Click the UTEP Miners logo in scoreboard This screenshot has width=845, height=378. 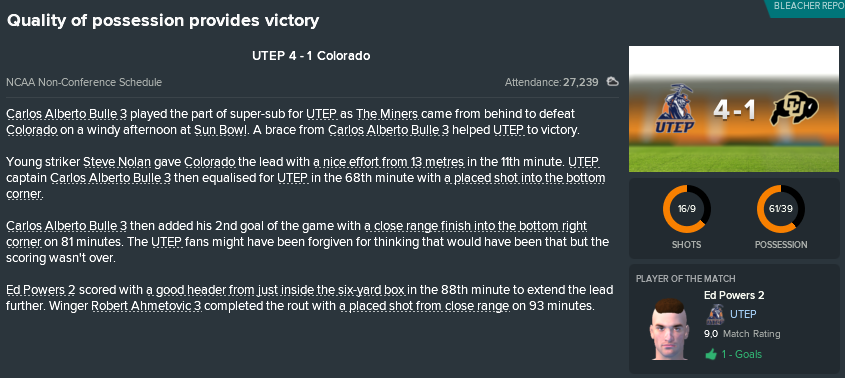[x=675, y=109]
